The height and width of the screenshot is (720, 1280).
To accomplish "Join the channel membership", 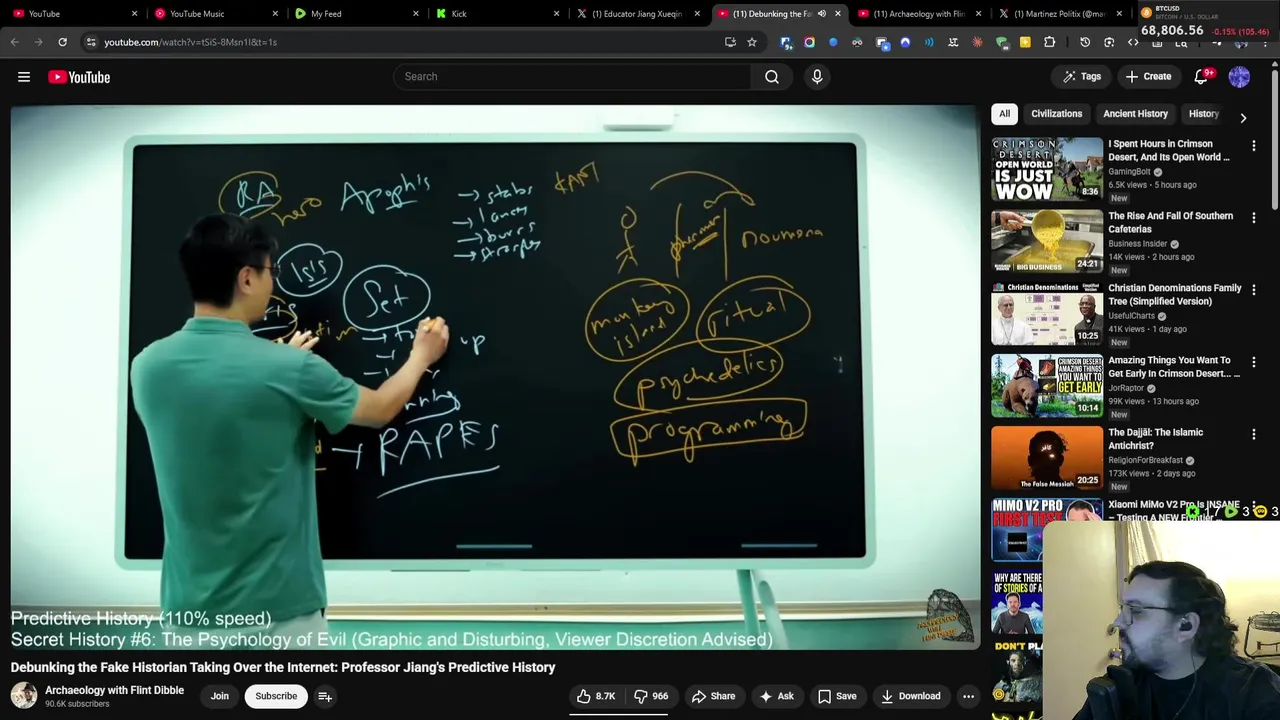I will click(x=220, y=696).
